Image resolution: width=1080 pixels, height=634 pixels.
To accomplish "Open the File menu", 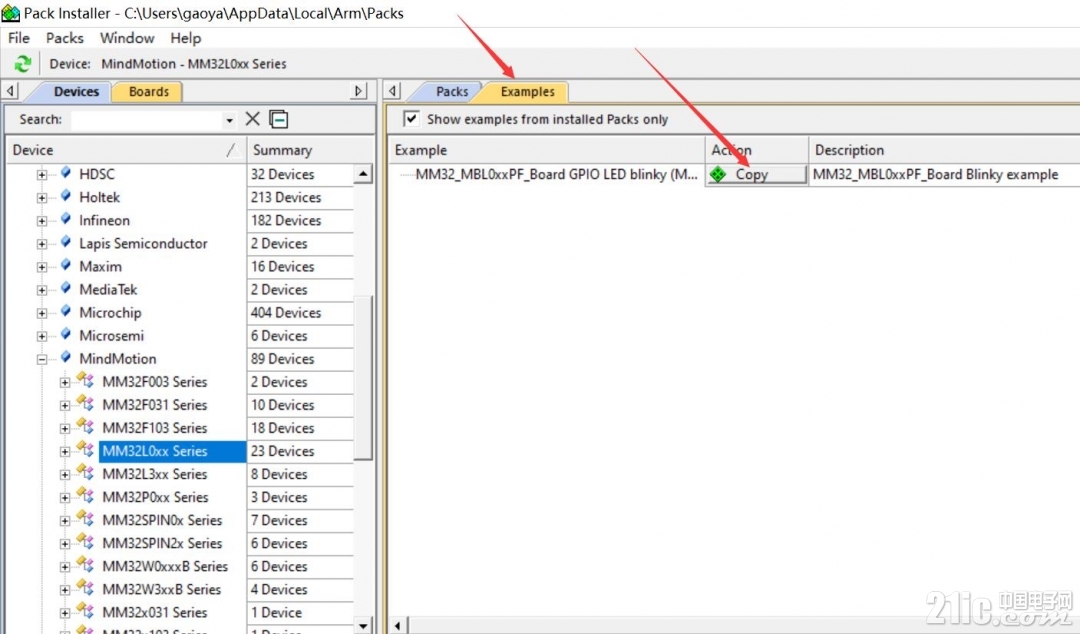I will pyautogui.click(x=19, y=38).
